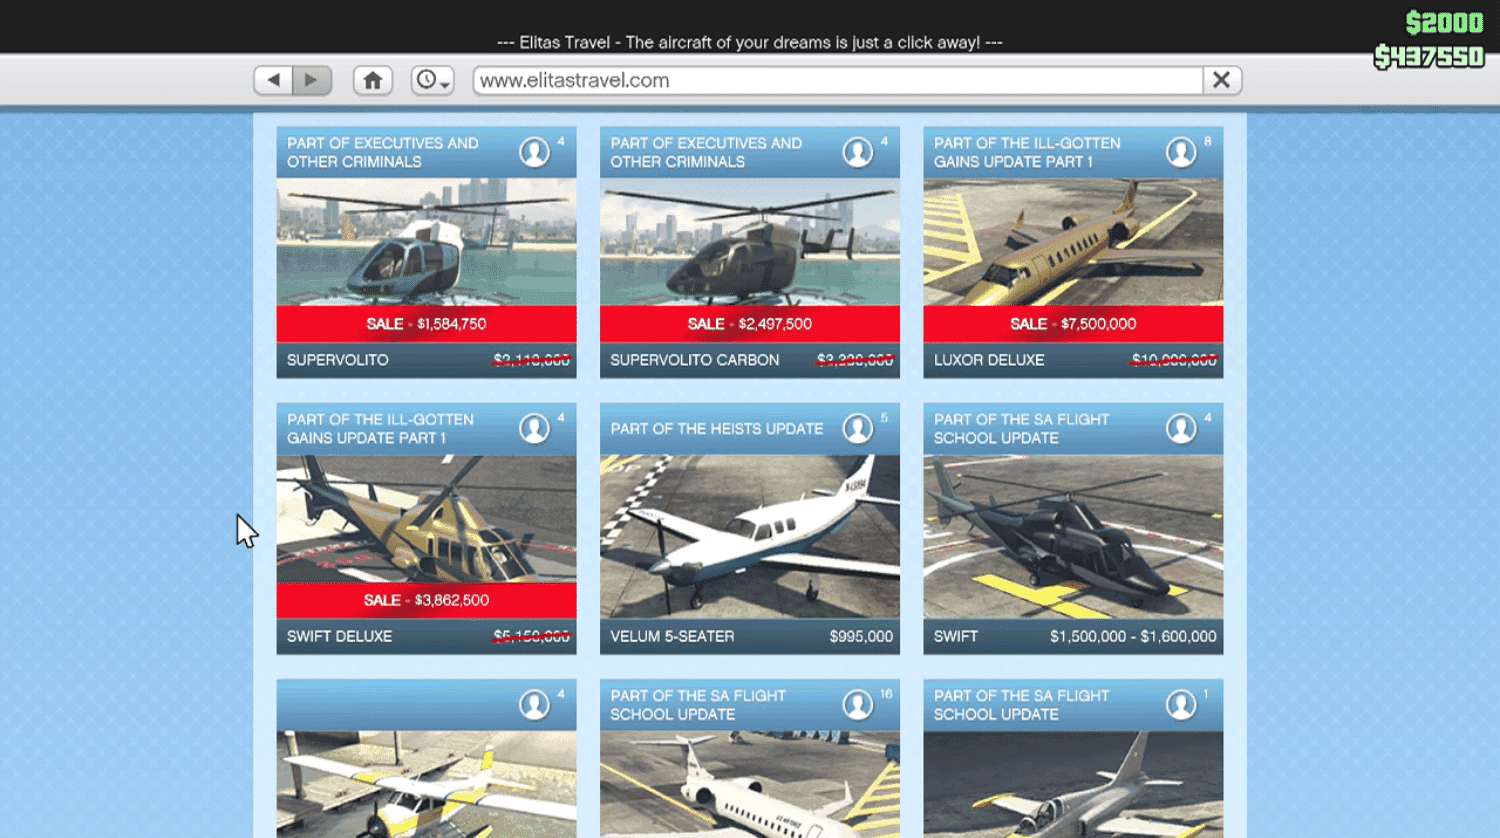Close the browser with the X button
Image resolution: width=1500 pixels, height=838 pixels.
(1221, 80)
